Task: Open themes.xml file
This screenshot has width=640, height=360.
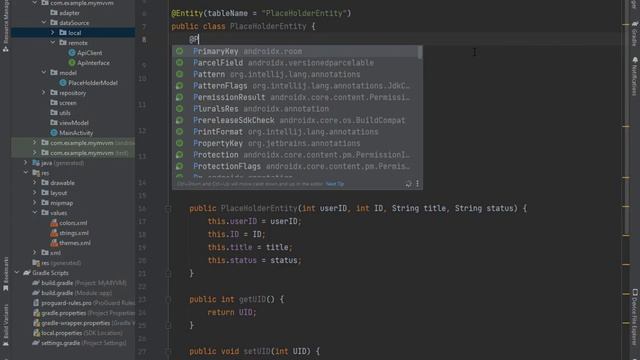Action: point(70,243)
